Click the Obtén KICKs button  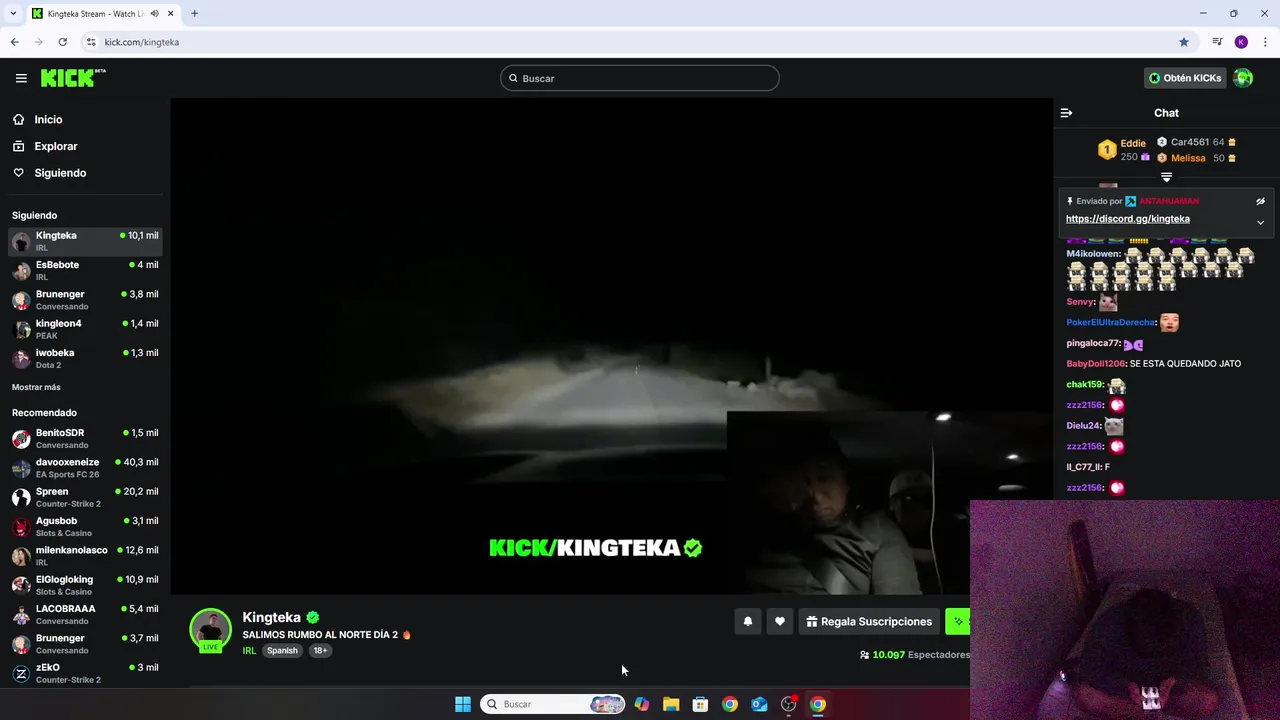point(1185,78)
